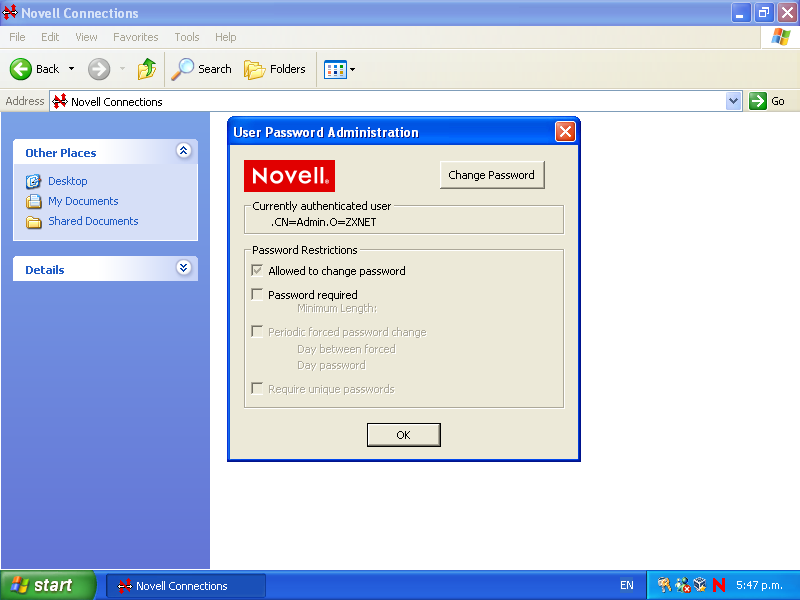Open the Search toolbar button
This screenshot has width=800, height=600.
(x=202, y=69)
